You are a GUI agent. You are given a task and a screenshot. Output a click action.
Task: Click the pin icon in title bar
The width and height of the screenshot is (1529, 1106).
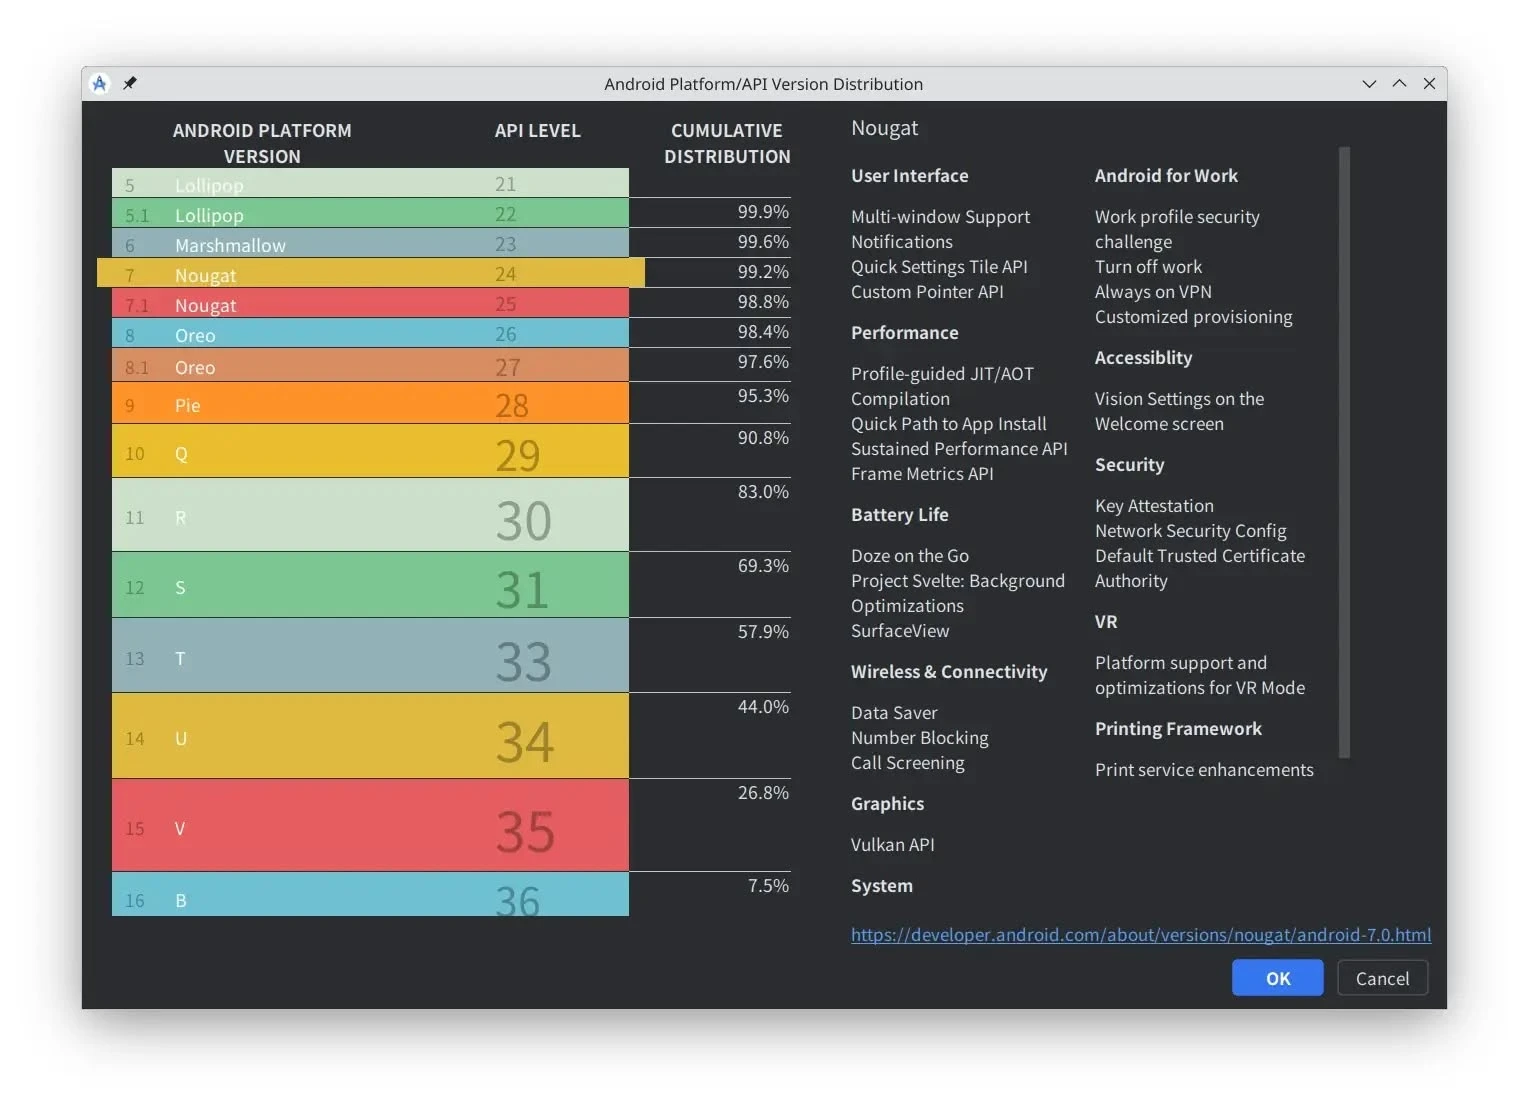click(x=130, y=84)
